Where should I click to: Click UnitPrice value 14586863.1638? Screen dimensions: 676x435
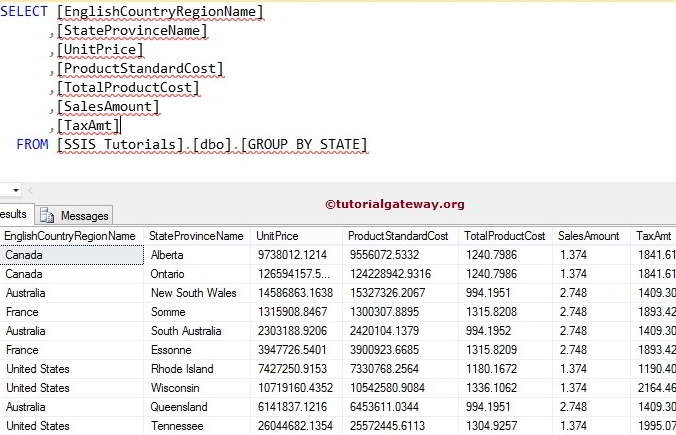295,293
